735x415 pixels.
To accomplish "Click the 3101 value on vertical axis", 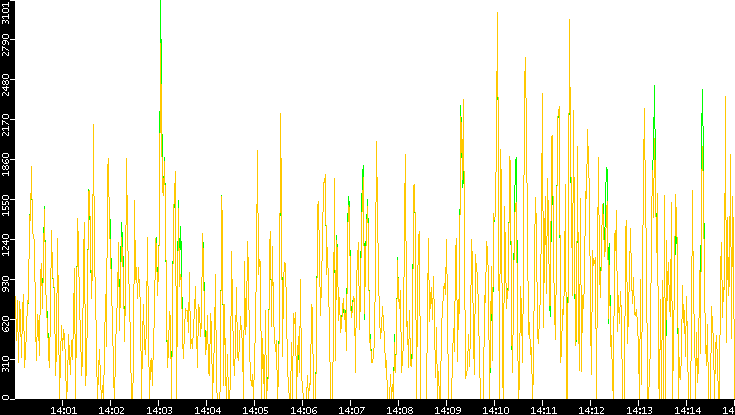I will coord(6,15).
